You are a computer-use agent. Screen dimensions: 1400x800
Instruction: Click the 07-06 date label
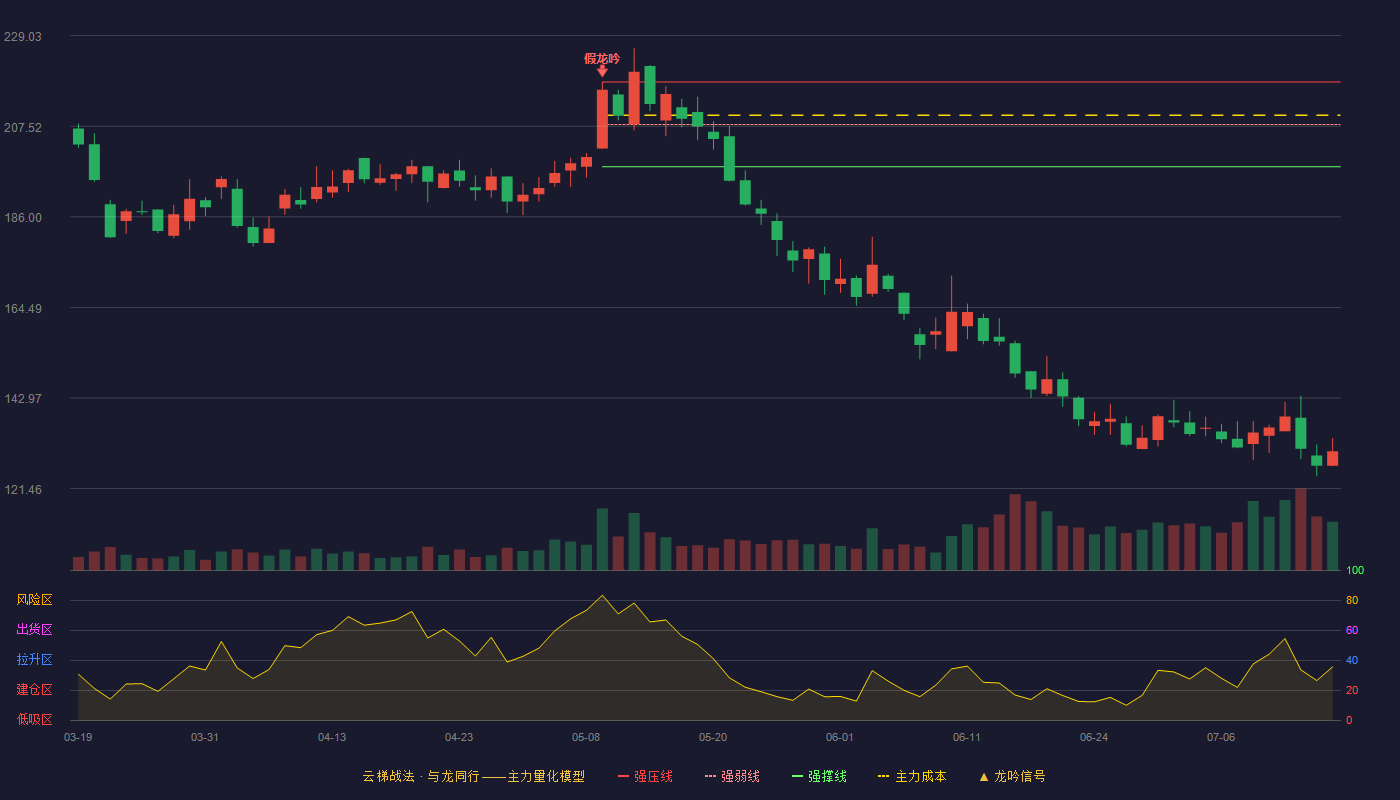click(1221, 737)
